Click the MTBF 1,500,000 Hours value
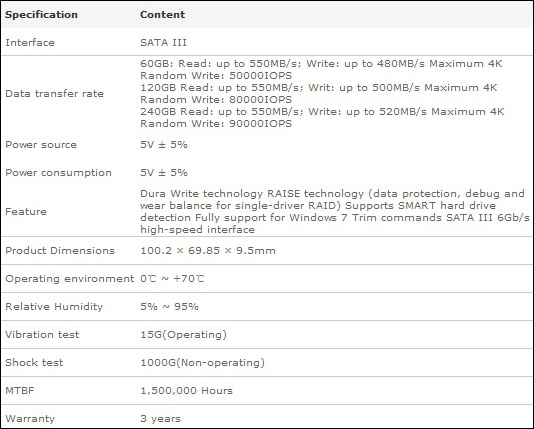Viewport: 534px width, 429px height. [187, 391]
